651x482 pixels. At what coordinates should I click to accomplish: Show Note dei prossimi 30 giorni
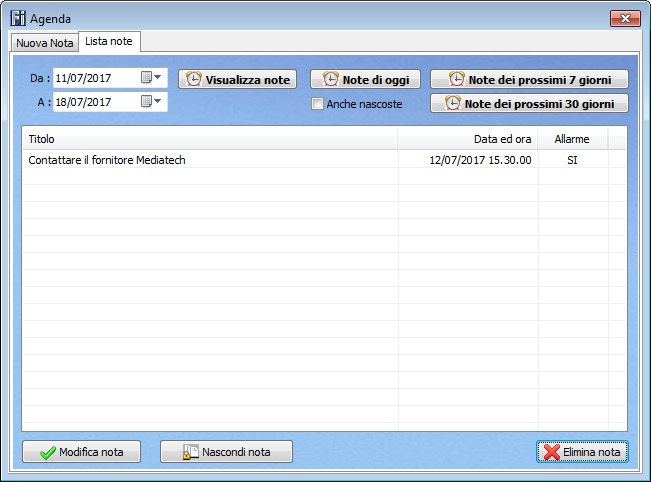tap(529, 103)
